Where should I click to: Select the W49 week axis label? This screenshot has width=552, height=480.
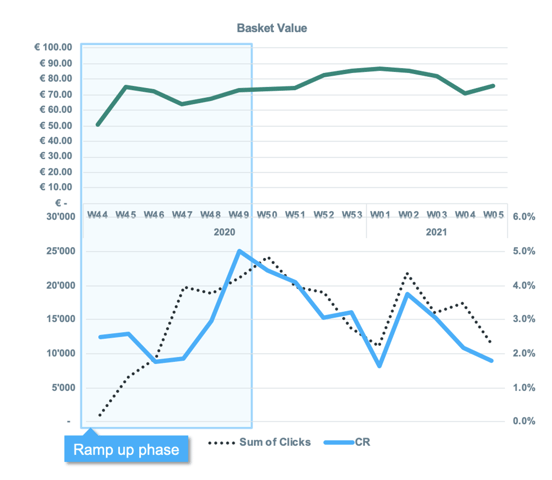tap(239, 214)
